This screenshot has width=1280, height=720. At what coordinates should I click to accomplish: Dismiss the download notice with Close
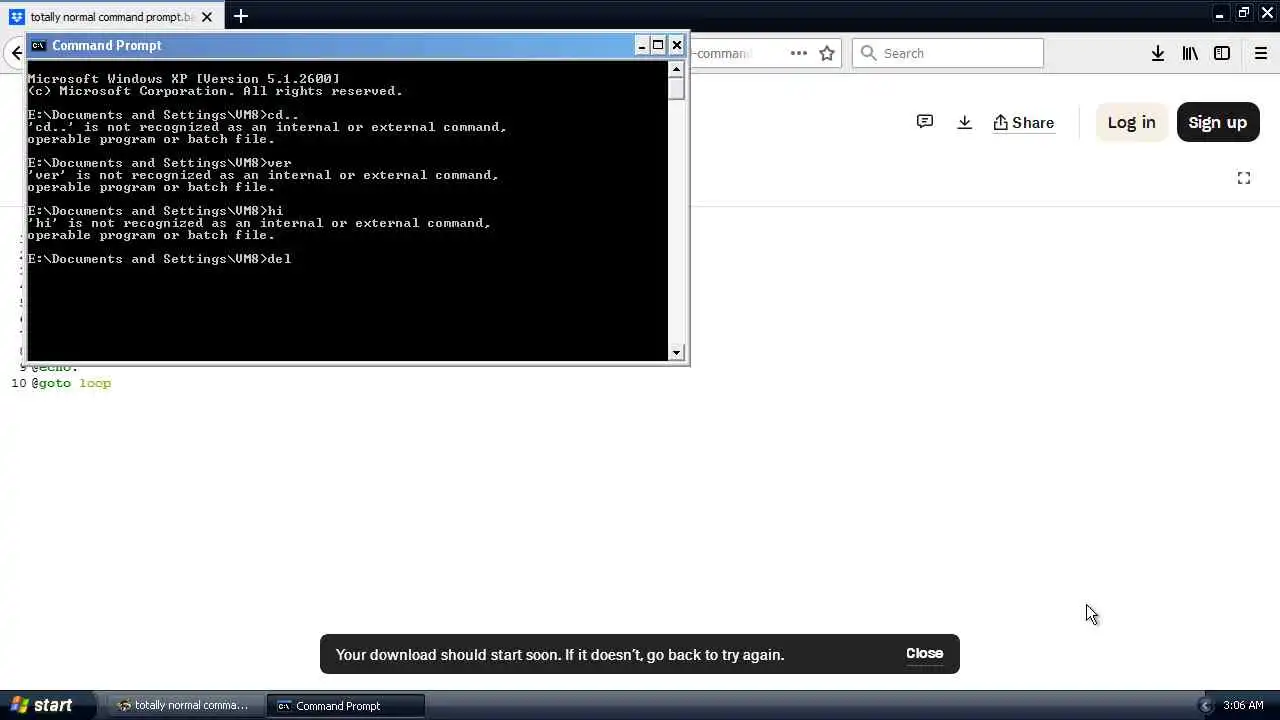pyautogui.click(x=924, y=653)
